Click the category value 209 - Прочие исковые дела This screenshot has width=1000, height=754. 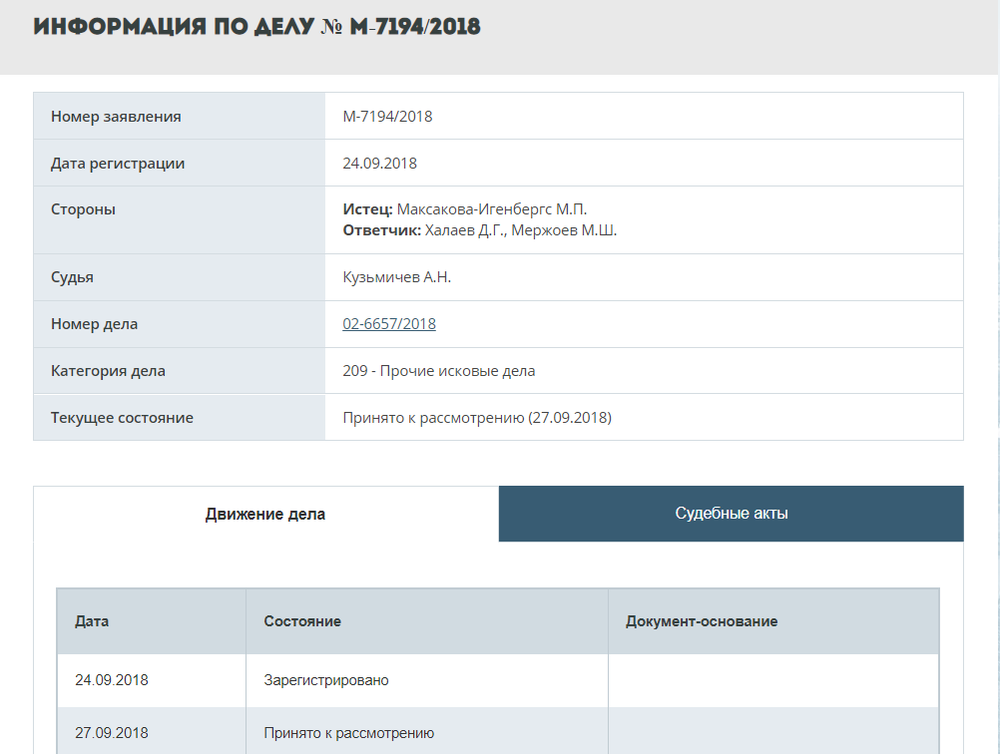tap(439, 371)
